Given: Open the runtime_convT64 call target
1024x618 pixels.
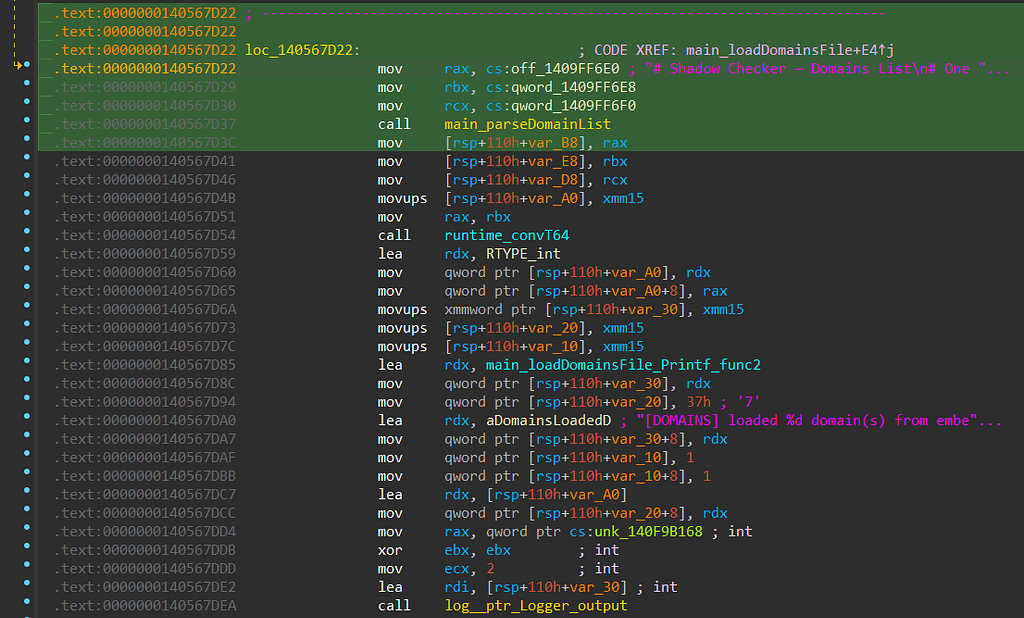Looking at the screenshot, I should coord(507,235).
